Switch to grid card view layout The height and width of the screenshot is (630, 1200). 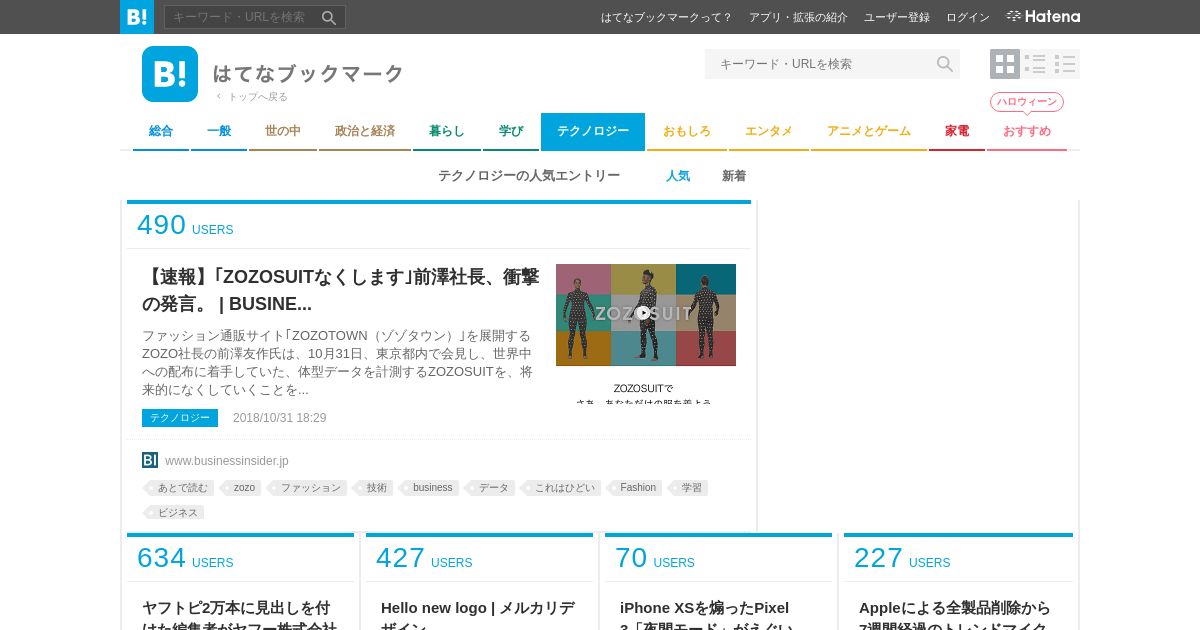(x=1005, y=64)
